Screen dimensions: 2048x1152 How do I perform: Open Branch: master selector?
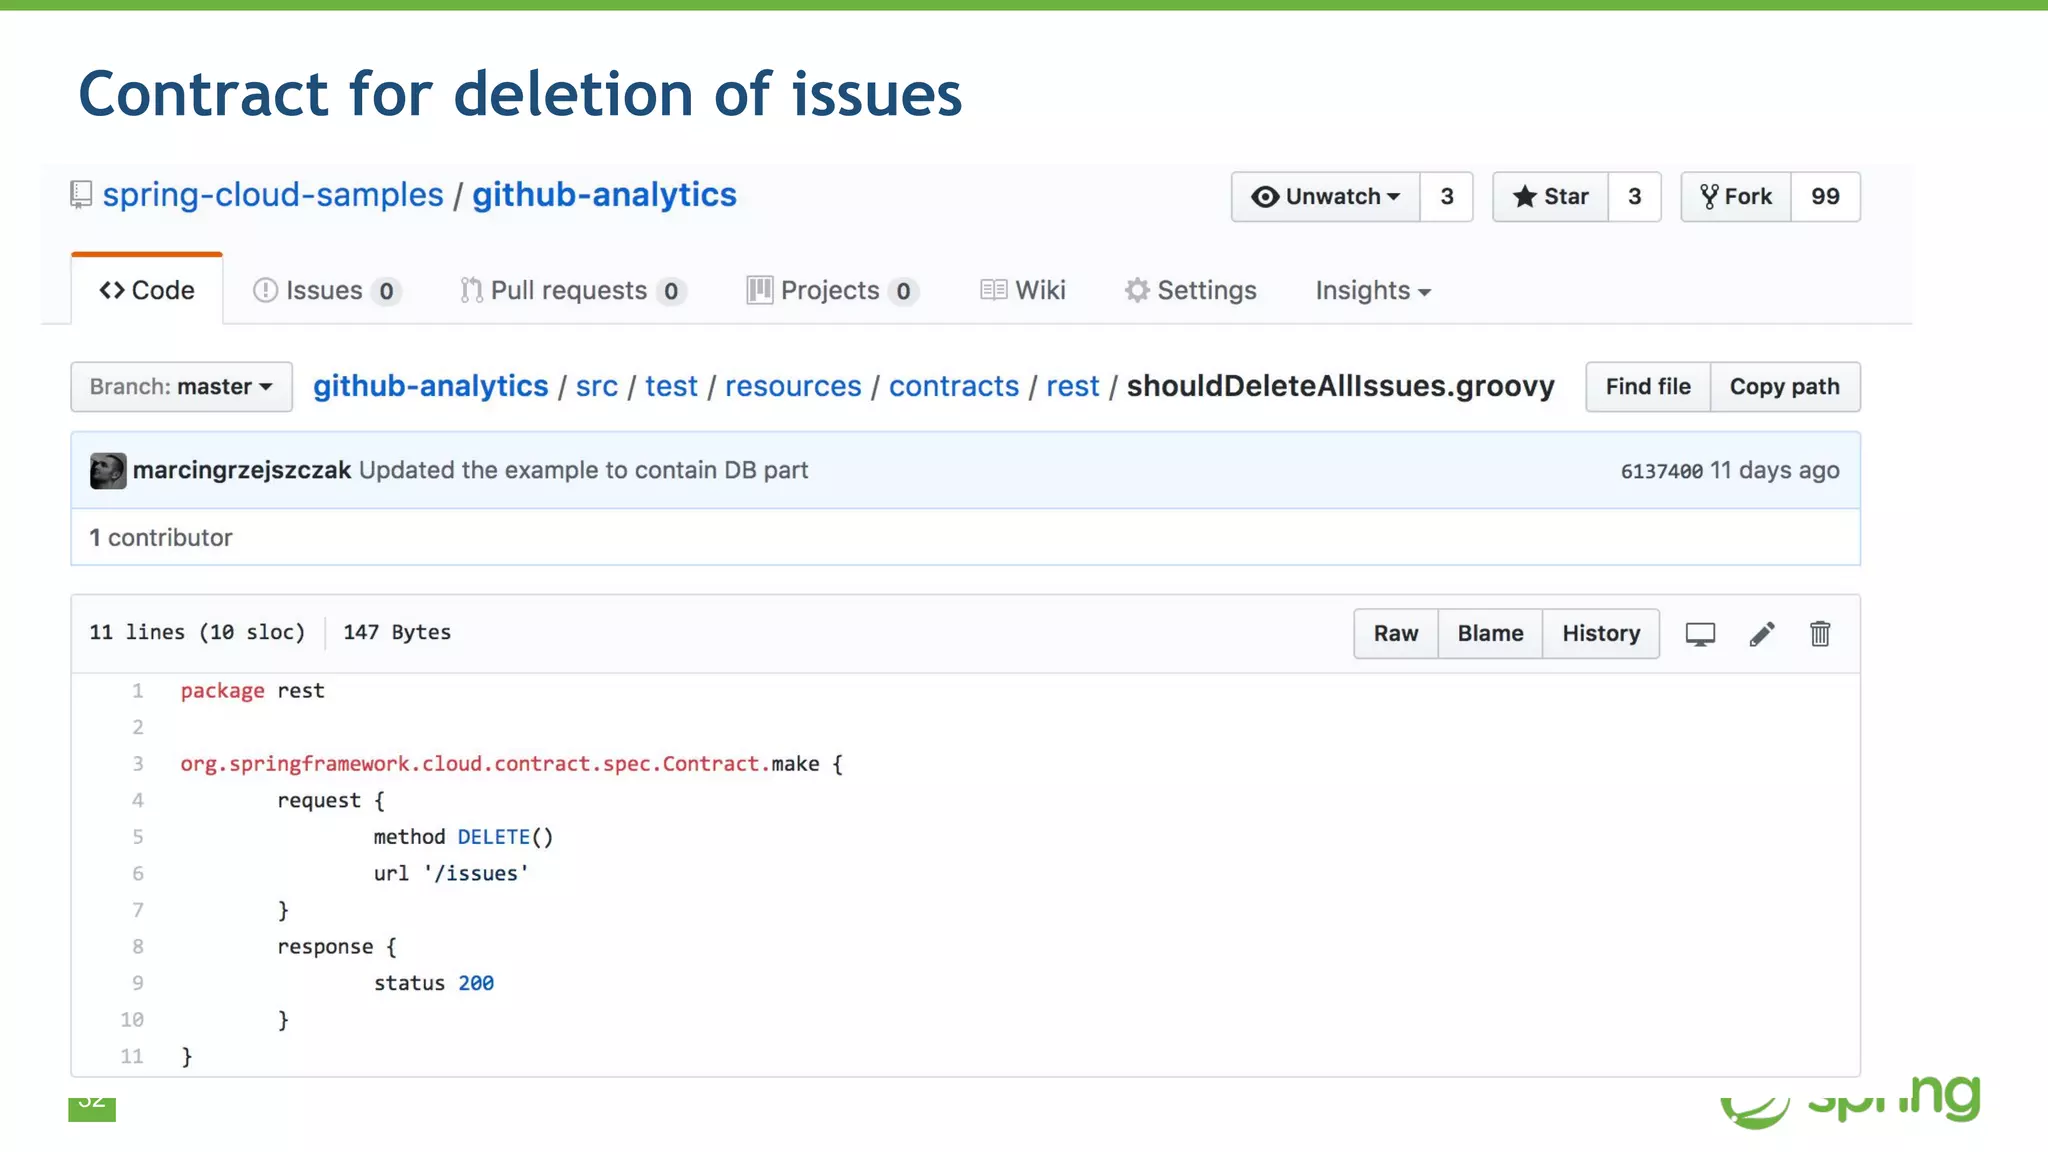tap(181, 387)
